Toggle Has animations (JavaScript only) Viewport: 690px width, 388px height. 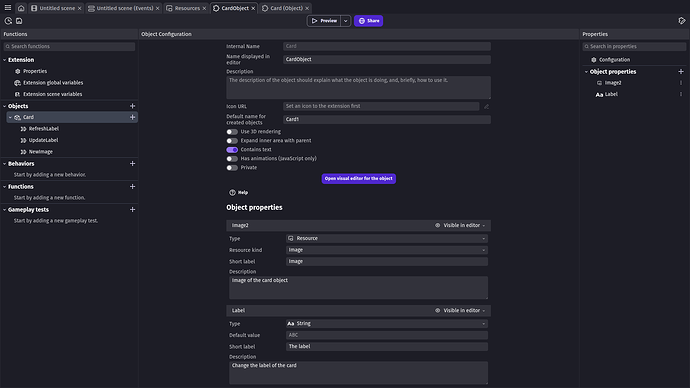point(232,159)
